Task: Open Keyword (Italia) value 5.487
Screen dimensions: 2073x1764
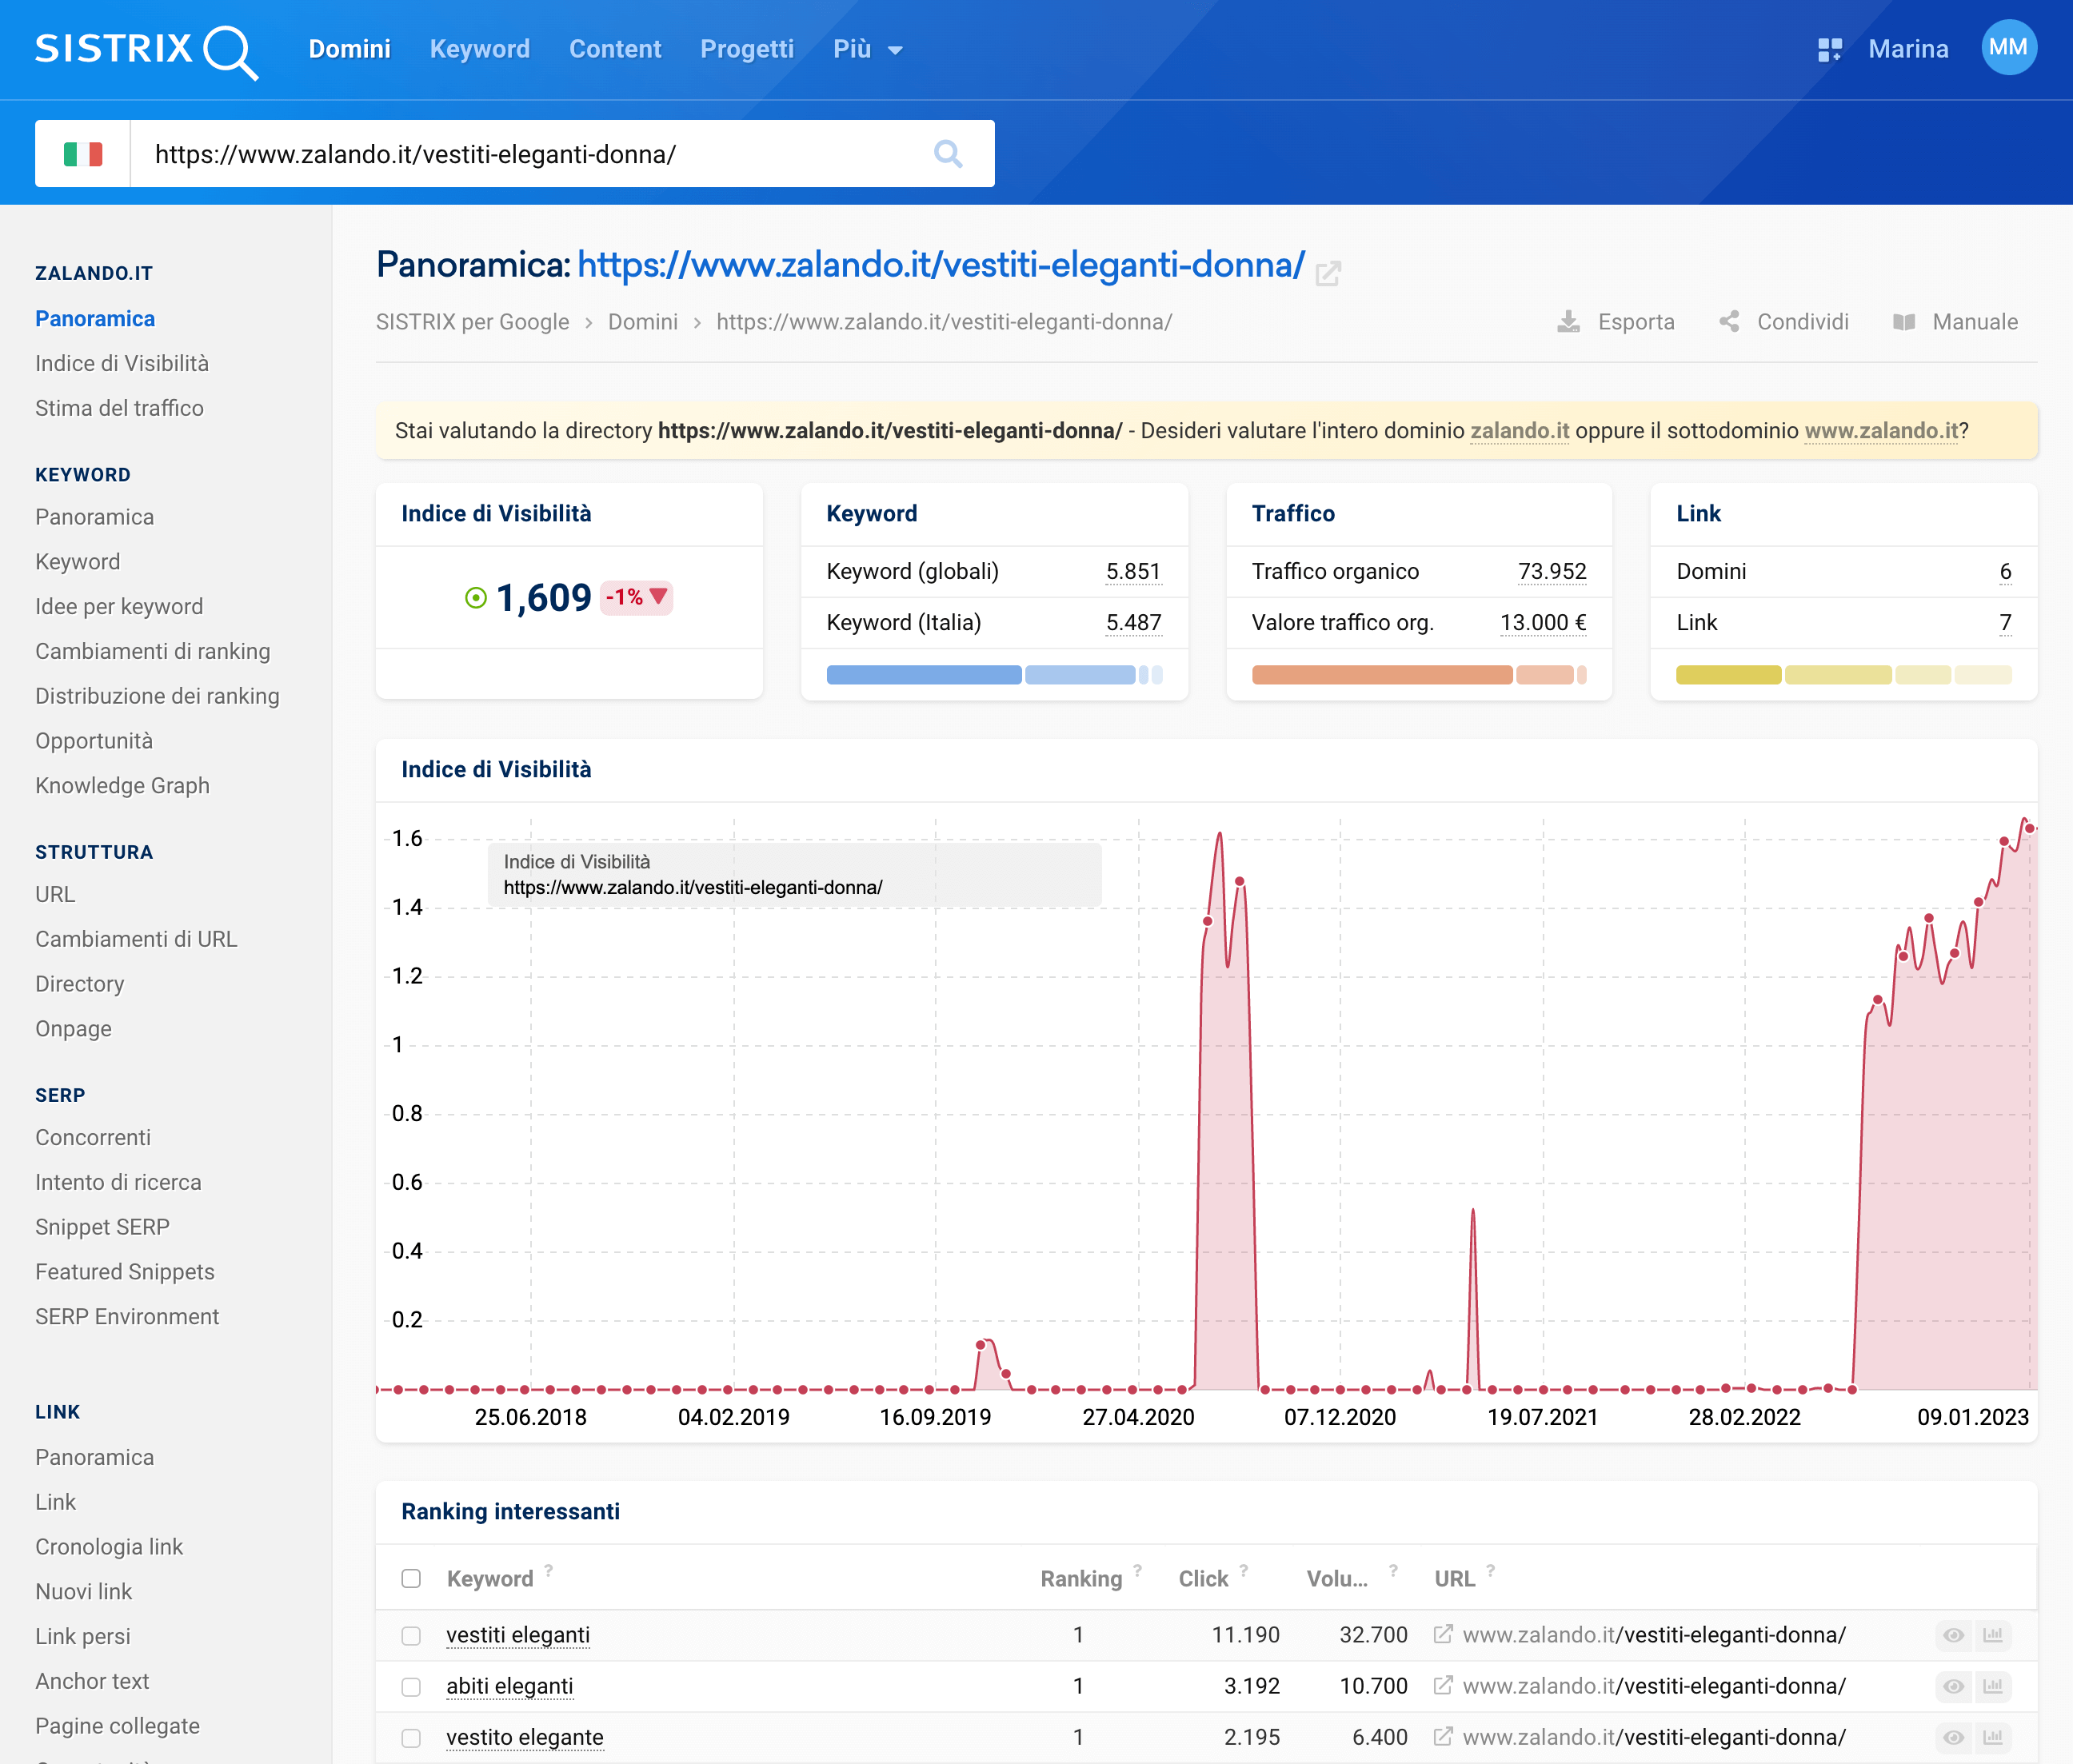Action: pos(1133,622)
